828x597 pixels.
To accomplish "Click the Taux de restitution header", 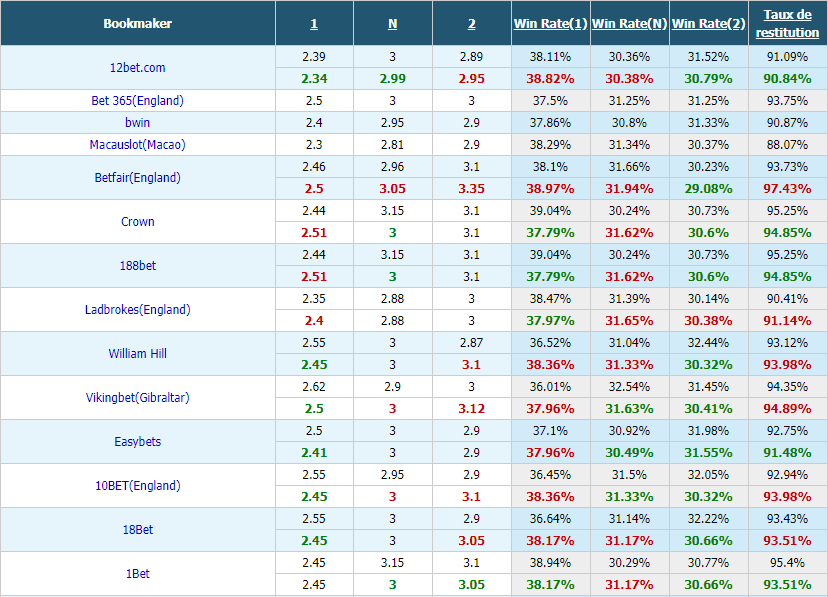I will point(787,23).
